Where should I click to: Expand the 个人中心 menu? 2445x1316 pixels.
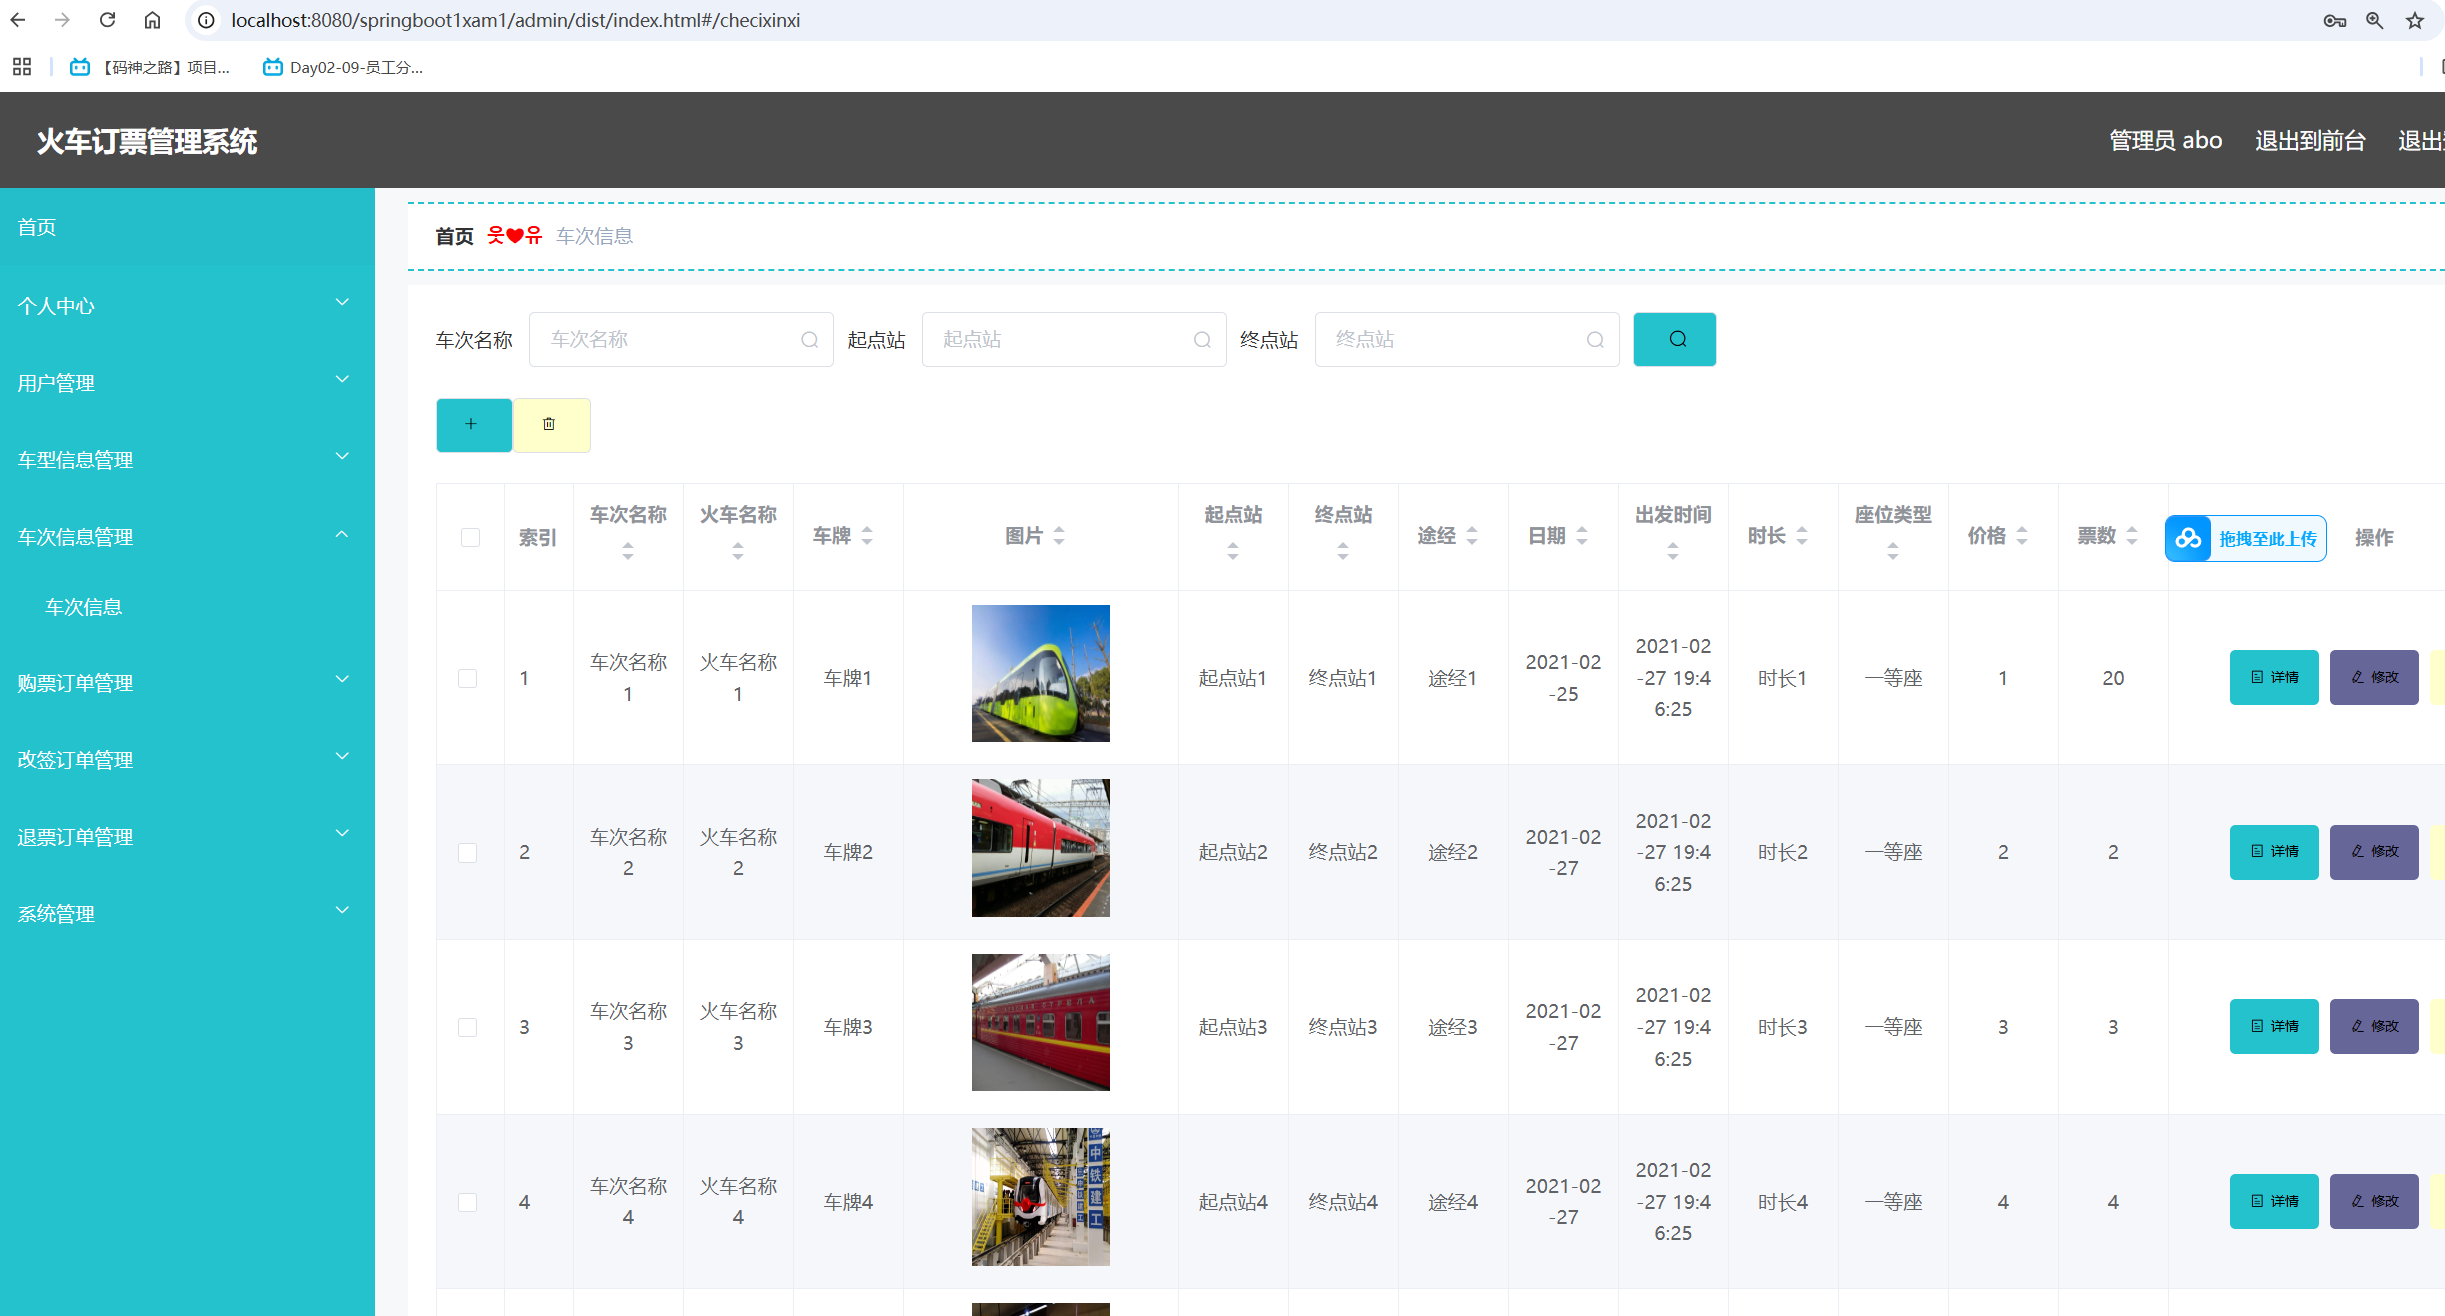coord(187,306)
